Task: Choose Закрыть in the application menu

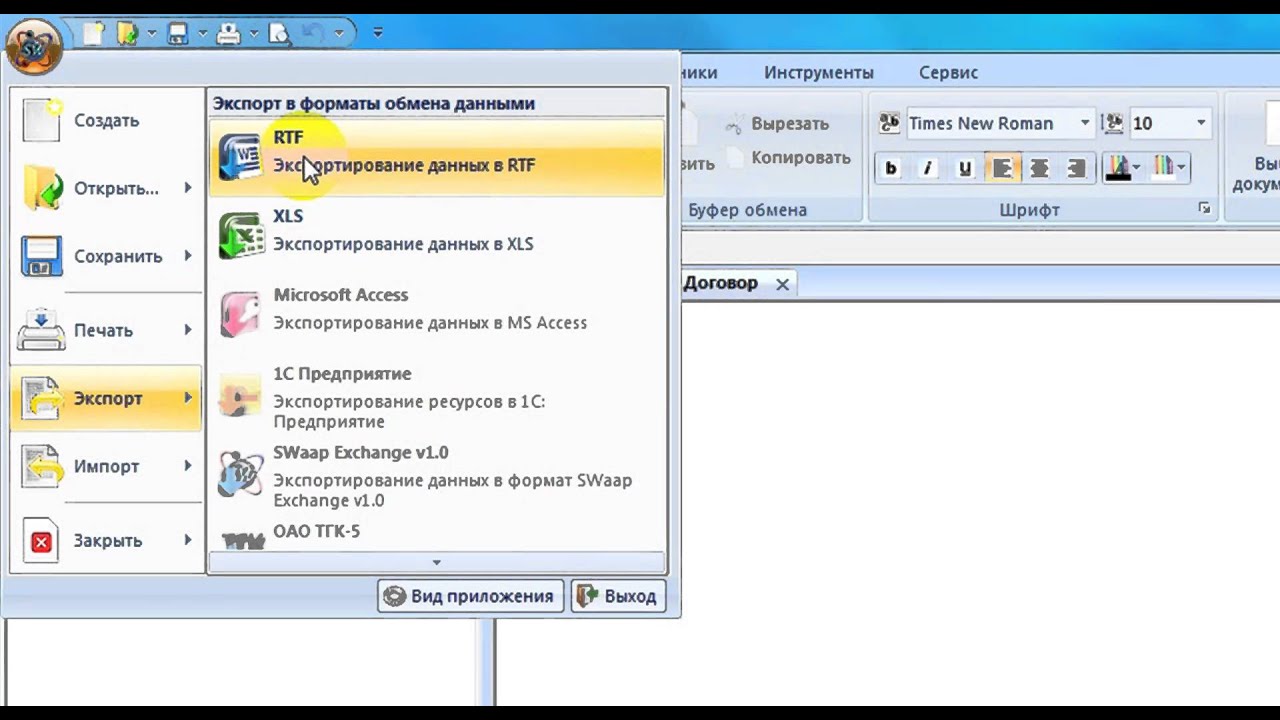Action: pyautogui.click(x=106, y=540)
